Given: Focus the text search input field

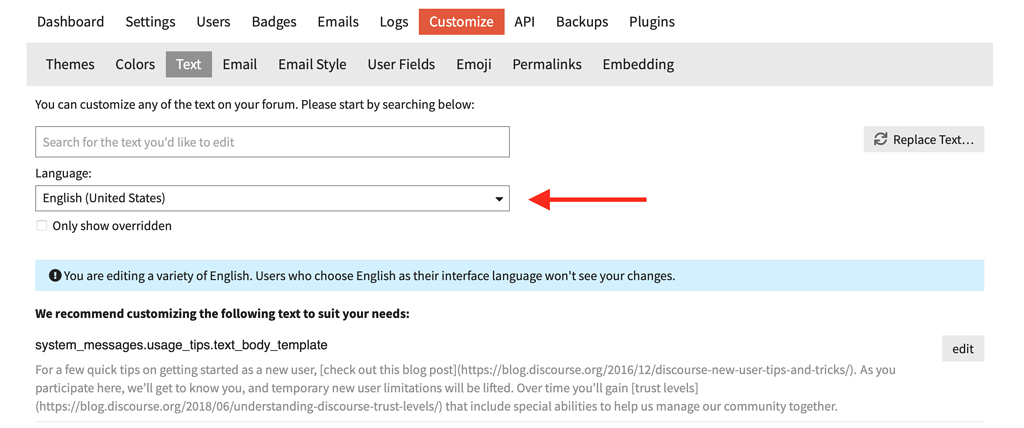Looking at the screenshot, I should [272, 142].
